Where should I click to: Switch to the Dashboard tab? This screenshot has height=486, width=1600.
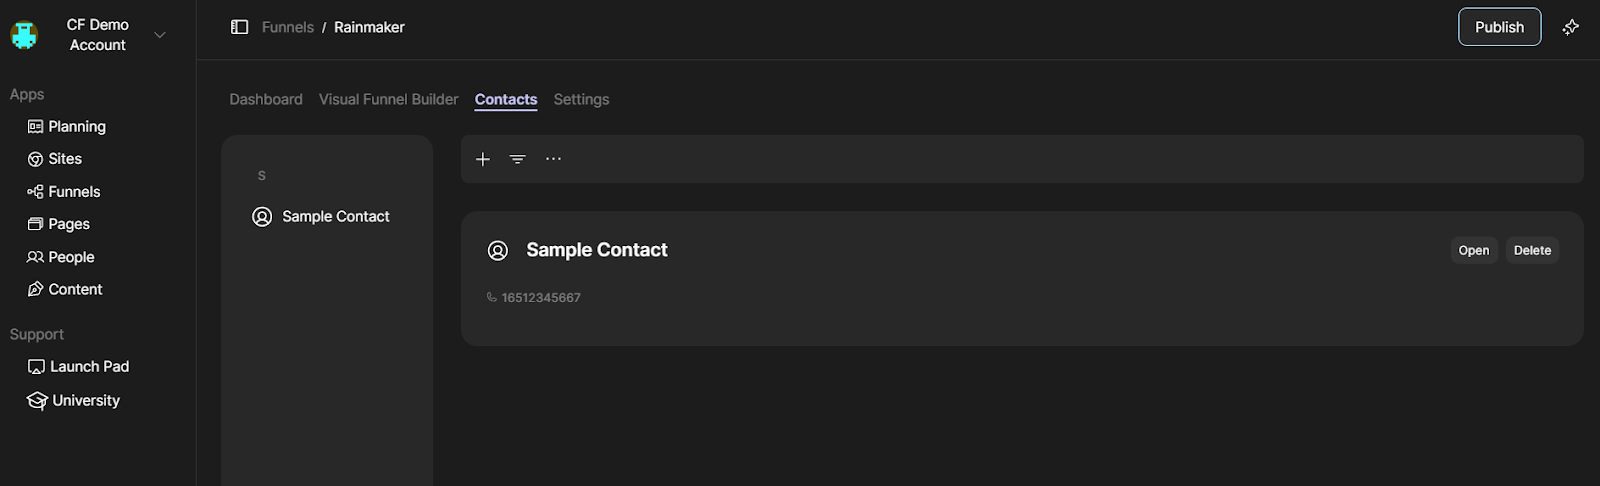pos(266,99)
